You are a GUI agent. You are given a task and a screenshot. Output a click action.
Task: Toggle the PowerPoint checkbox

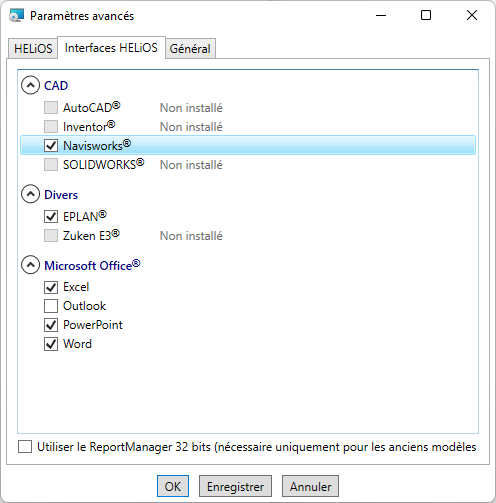click(51, 325)
